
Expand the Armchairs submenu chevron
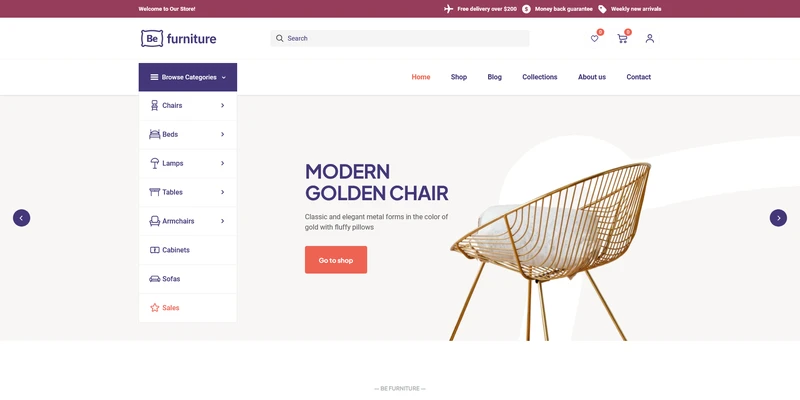[x=222, y=221]
